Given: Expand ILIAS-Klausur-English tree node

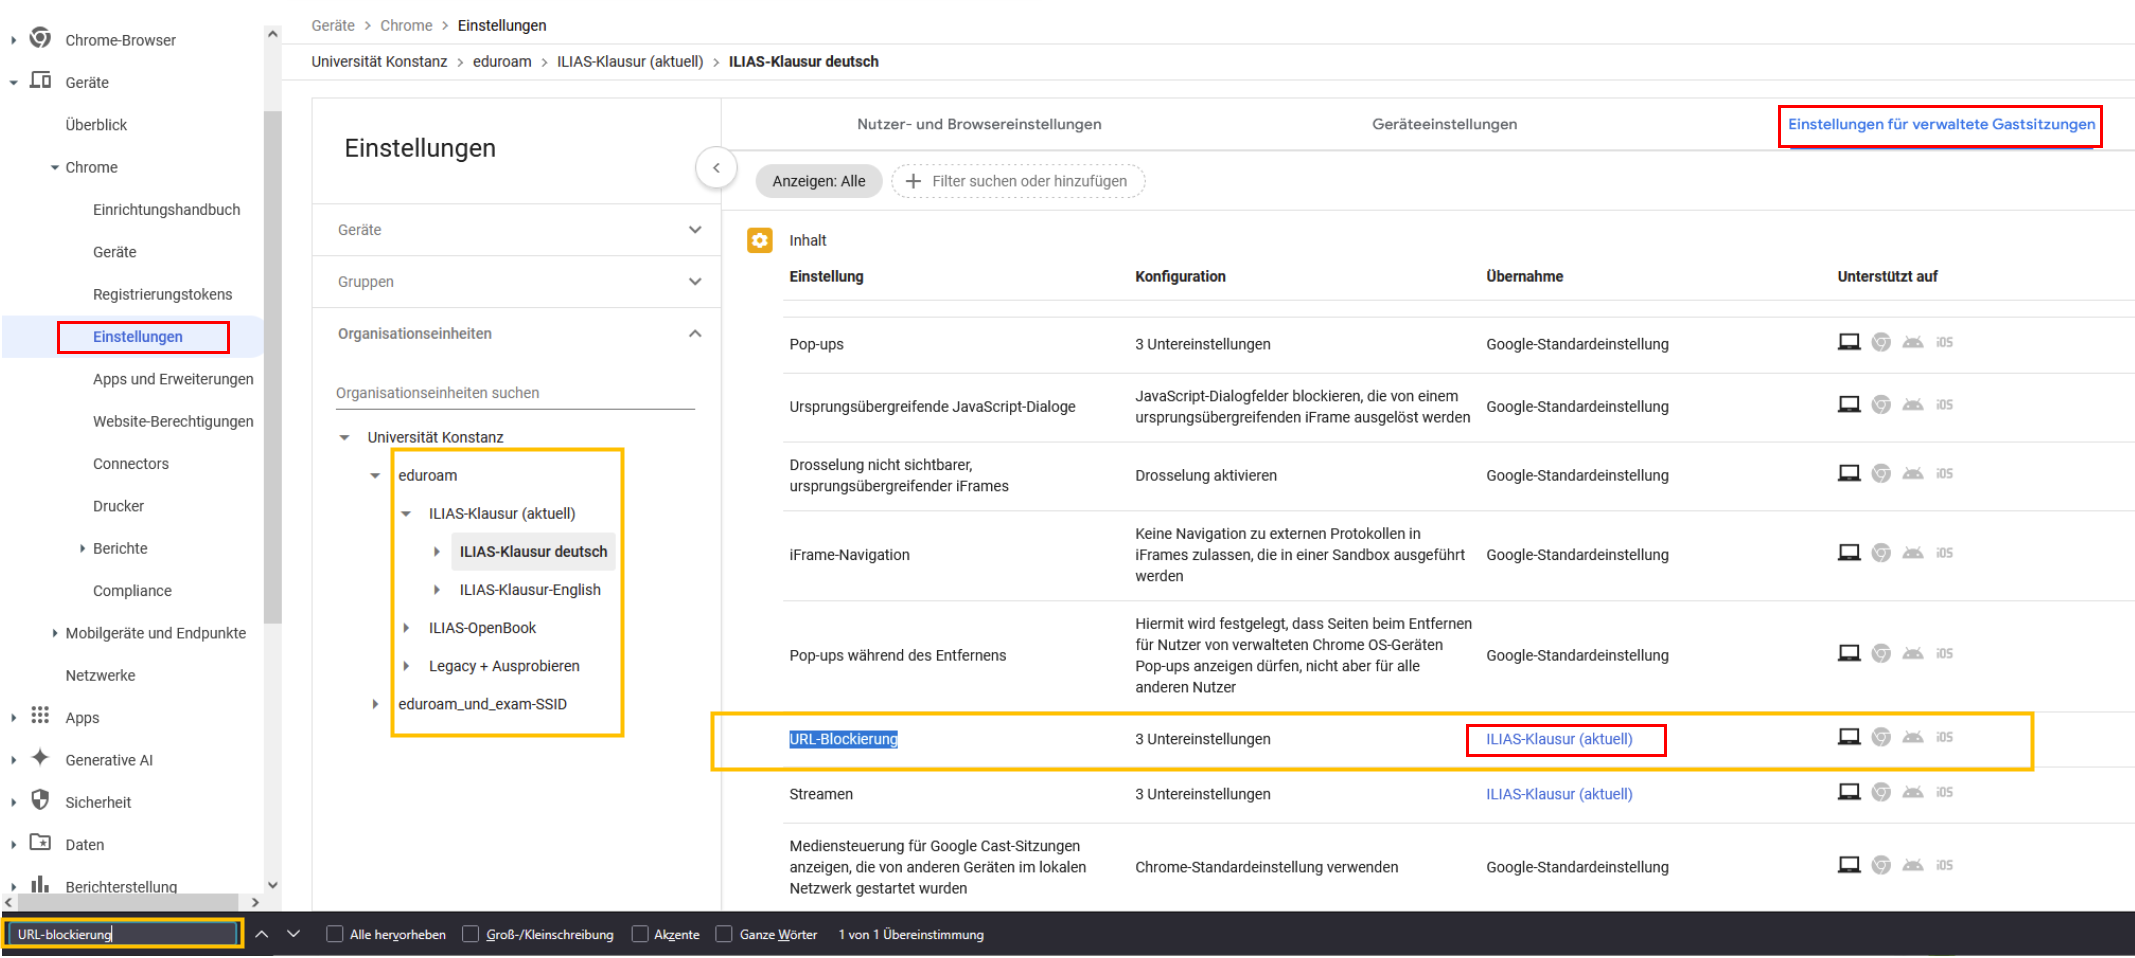Looking at the screenshot, I should [437, 590].
